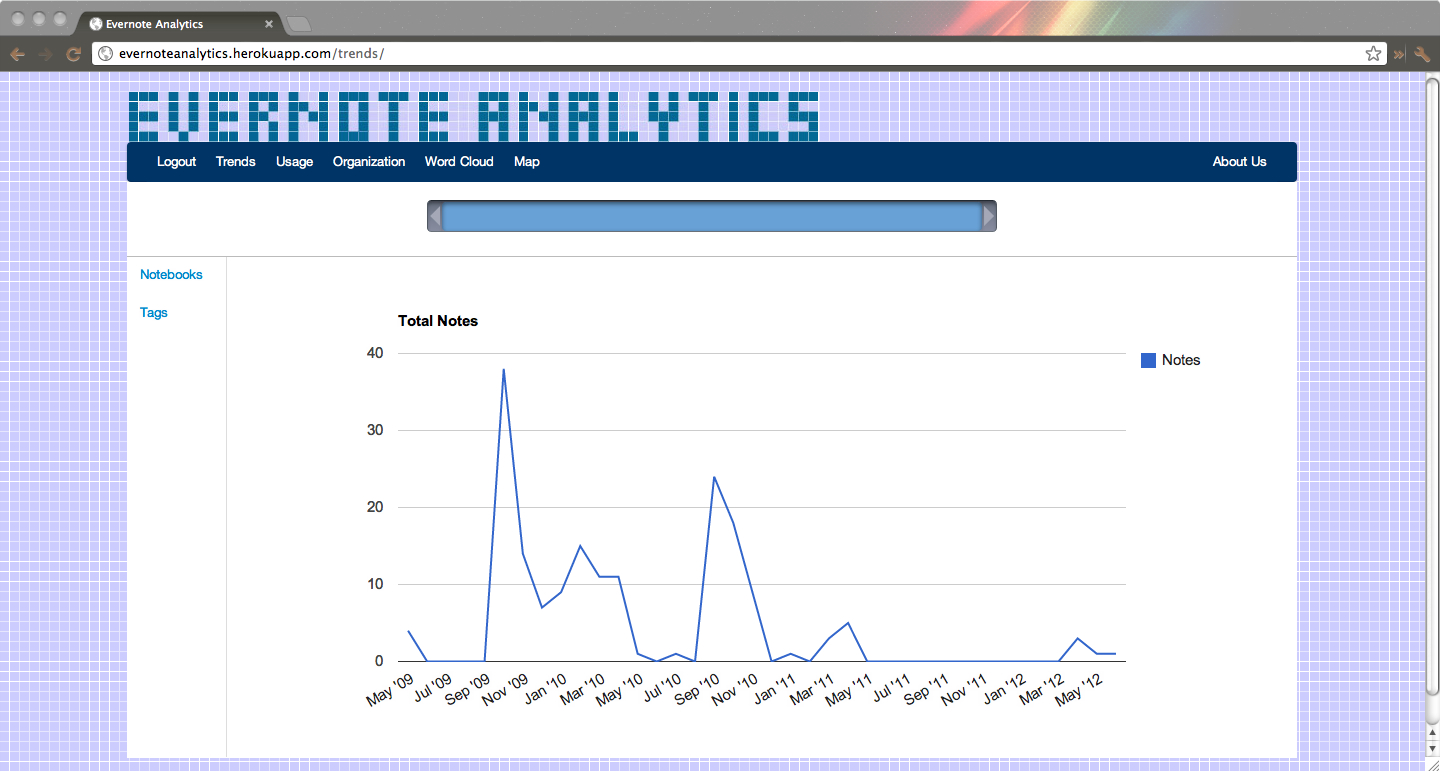Click the browser back arrow

[x=17, y=54]
